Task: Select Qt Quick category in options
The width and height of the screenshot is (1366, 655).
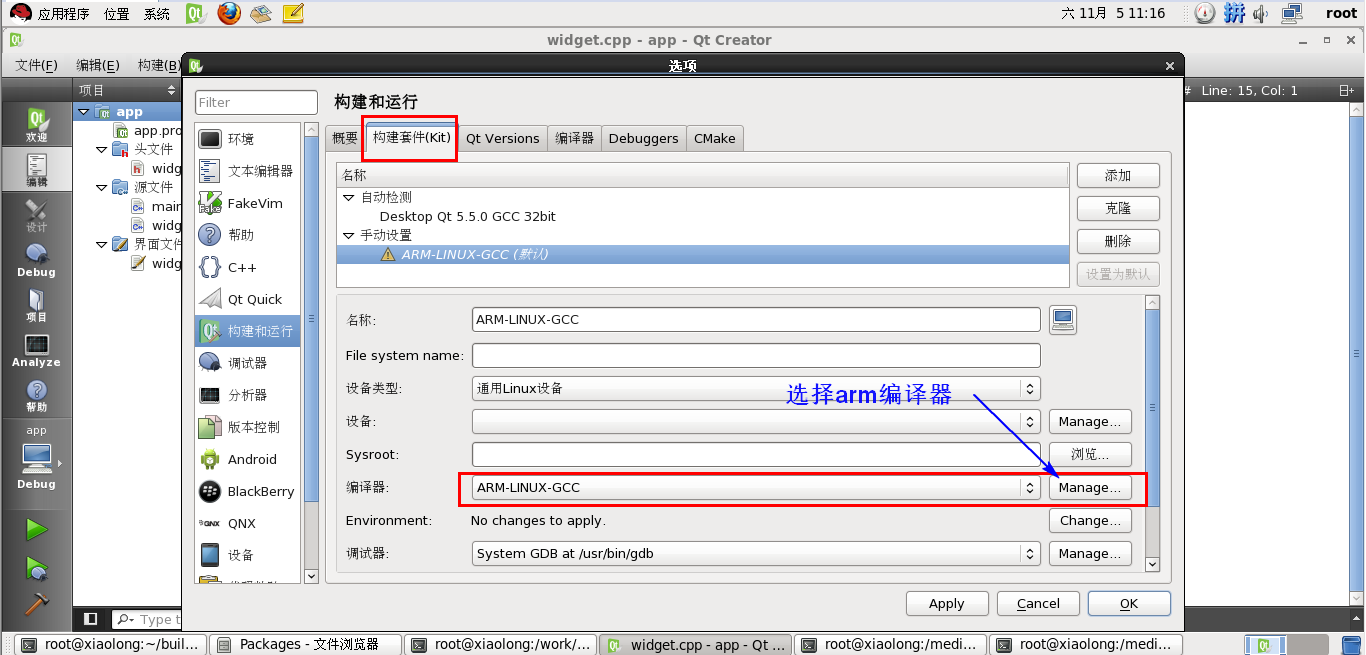Action: pyautogui.click(x=248, y=299)
